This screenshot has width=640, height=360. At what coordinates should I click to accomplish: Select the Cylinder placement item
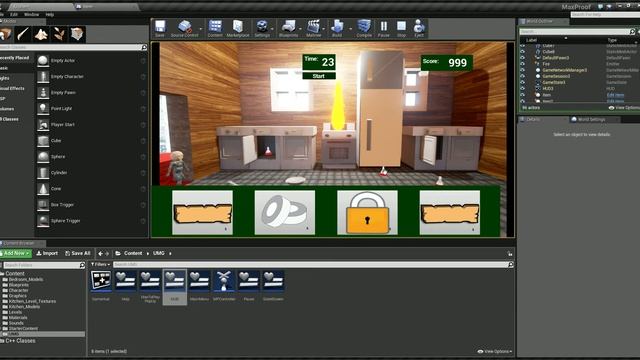[92, 173]
